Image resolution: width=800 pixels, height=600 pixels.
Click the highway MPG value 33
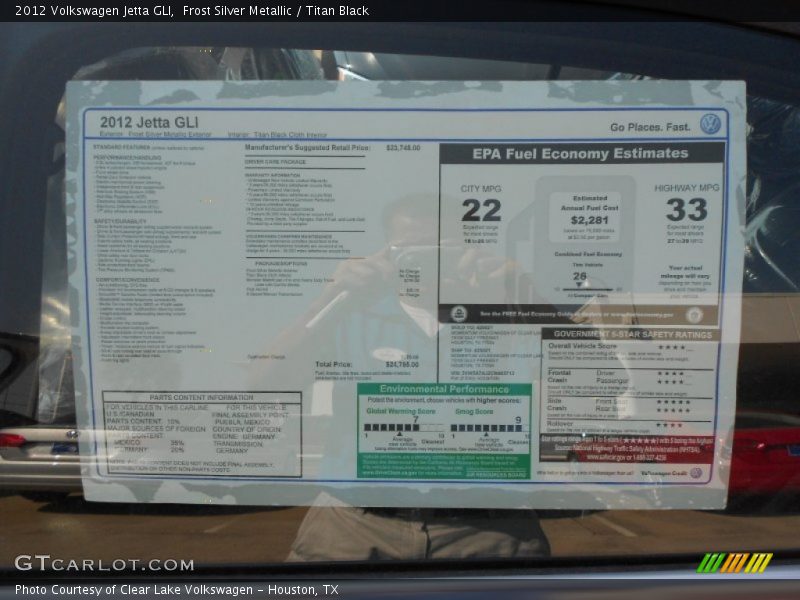click(686, 209)
